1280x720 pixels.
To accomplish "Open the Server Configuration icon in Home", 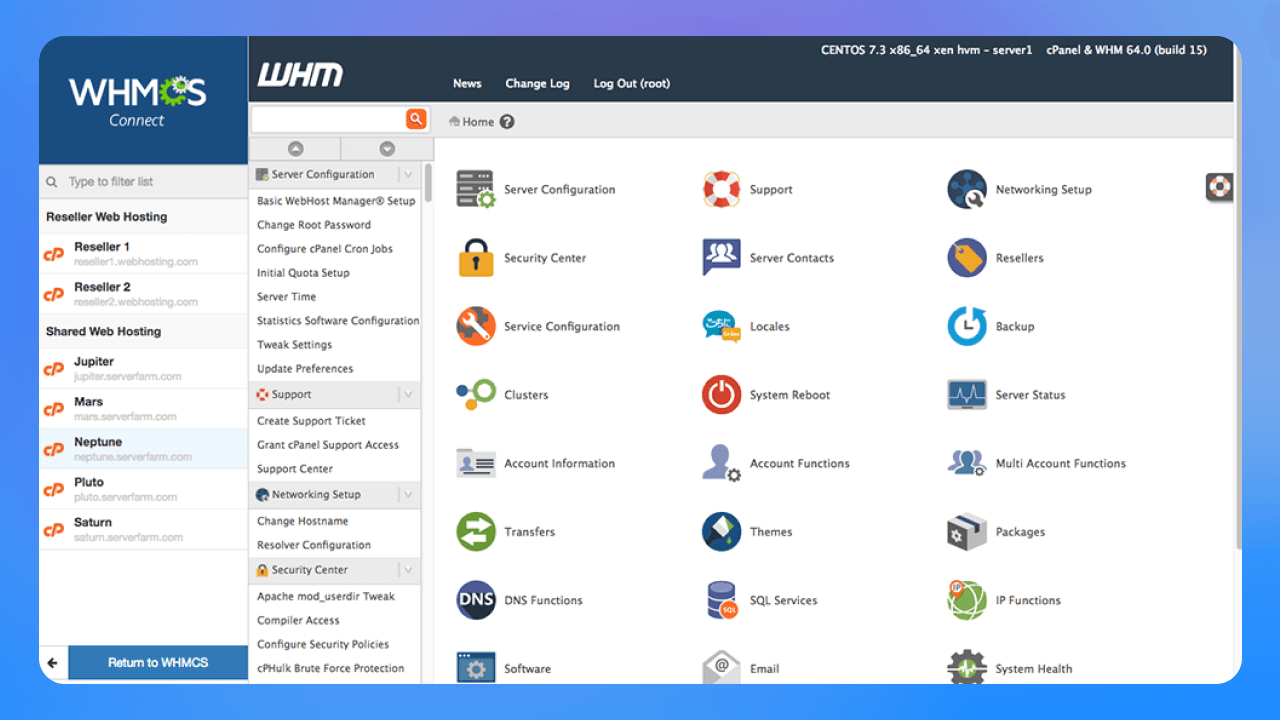I will point(476,189).
